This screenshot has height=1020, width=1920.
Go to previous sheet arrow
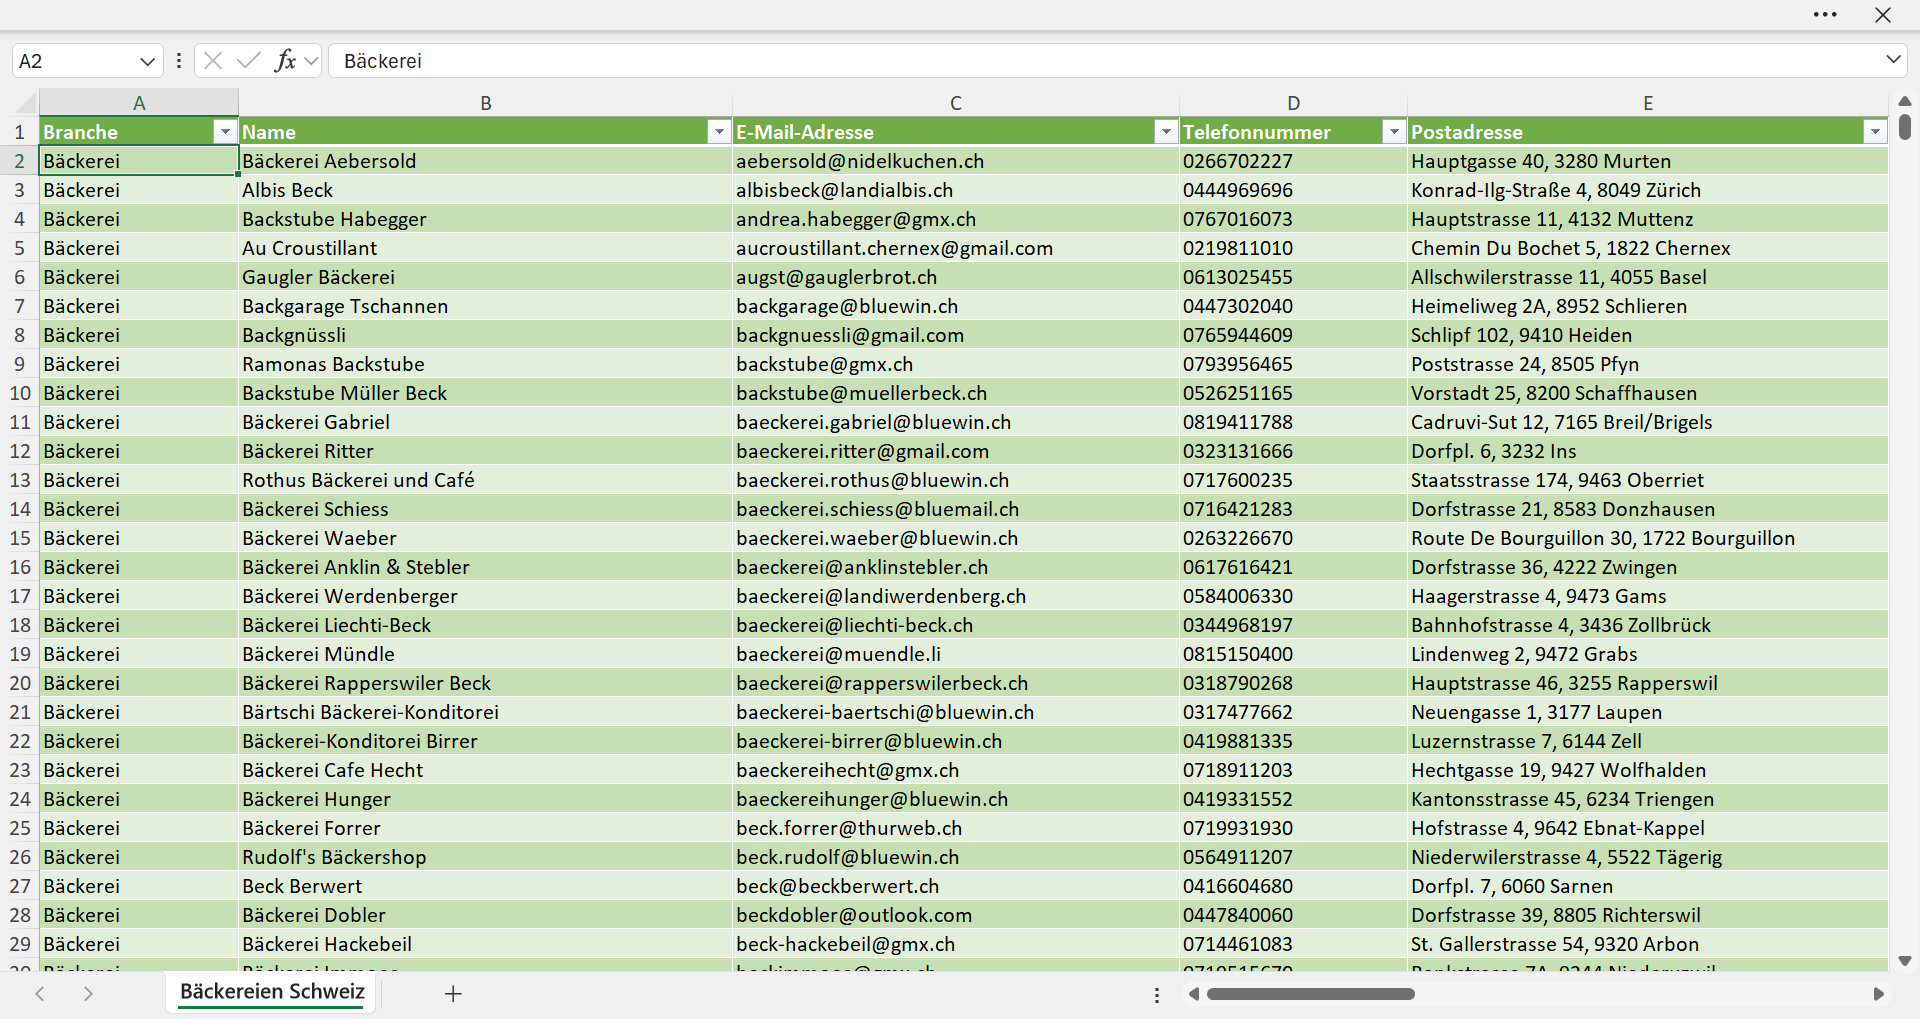(x=40, y=993)
